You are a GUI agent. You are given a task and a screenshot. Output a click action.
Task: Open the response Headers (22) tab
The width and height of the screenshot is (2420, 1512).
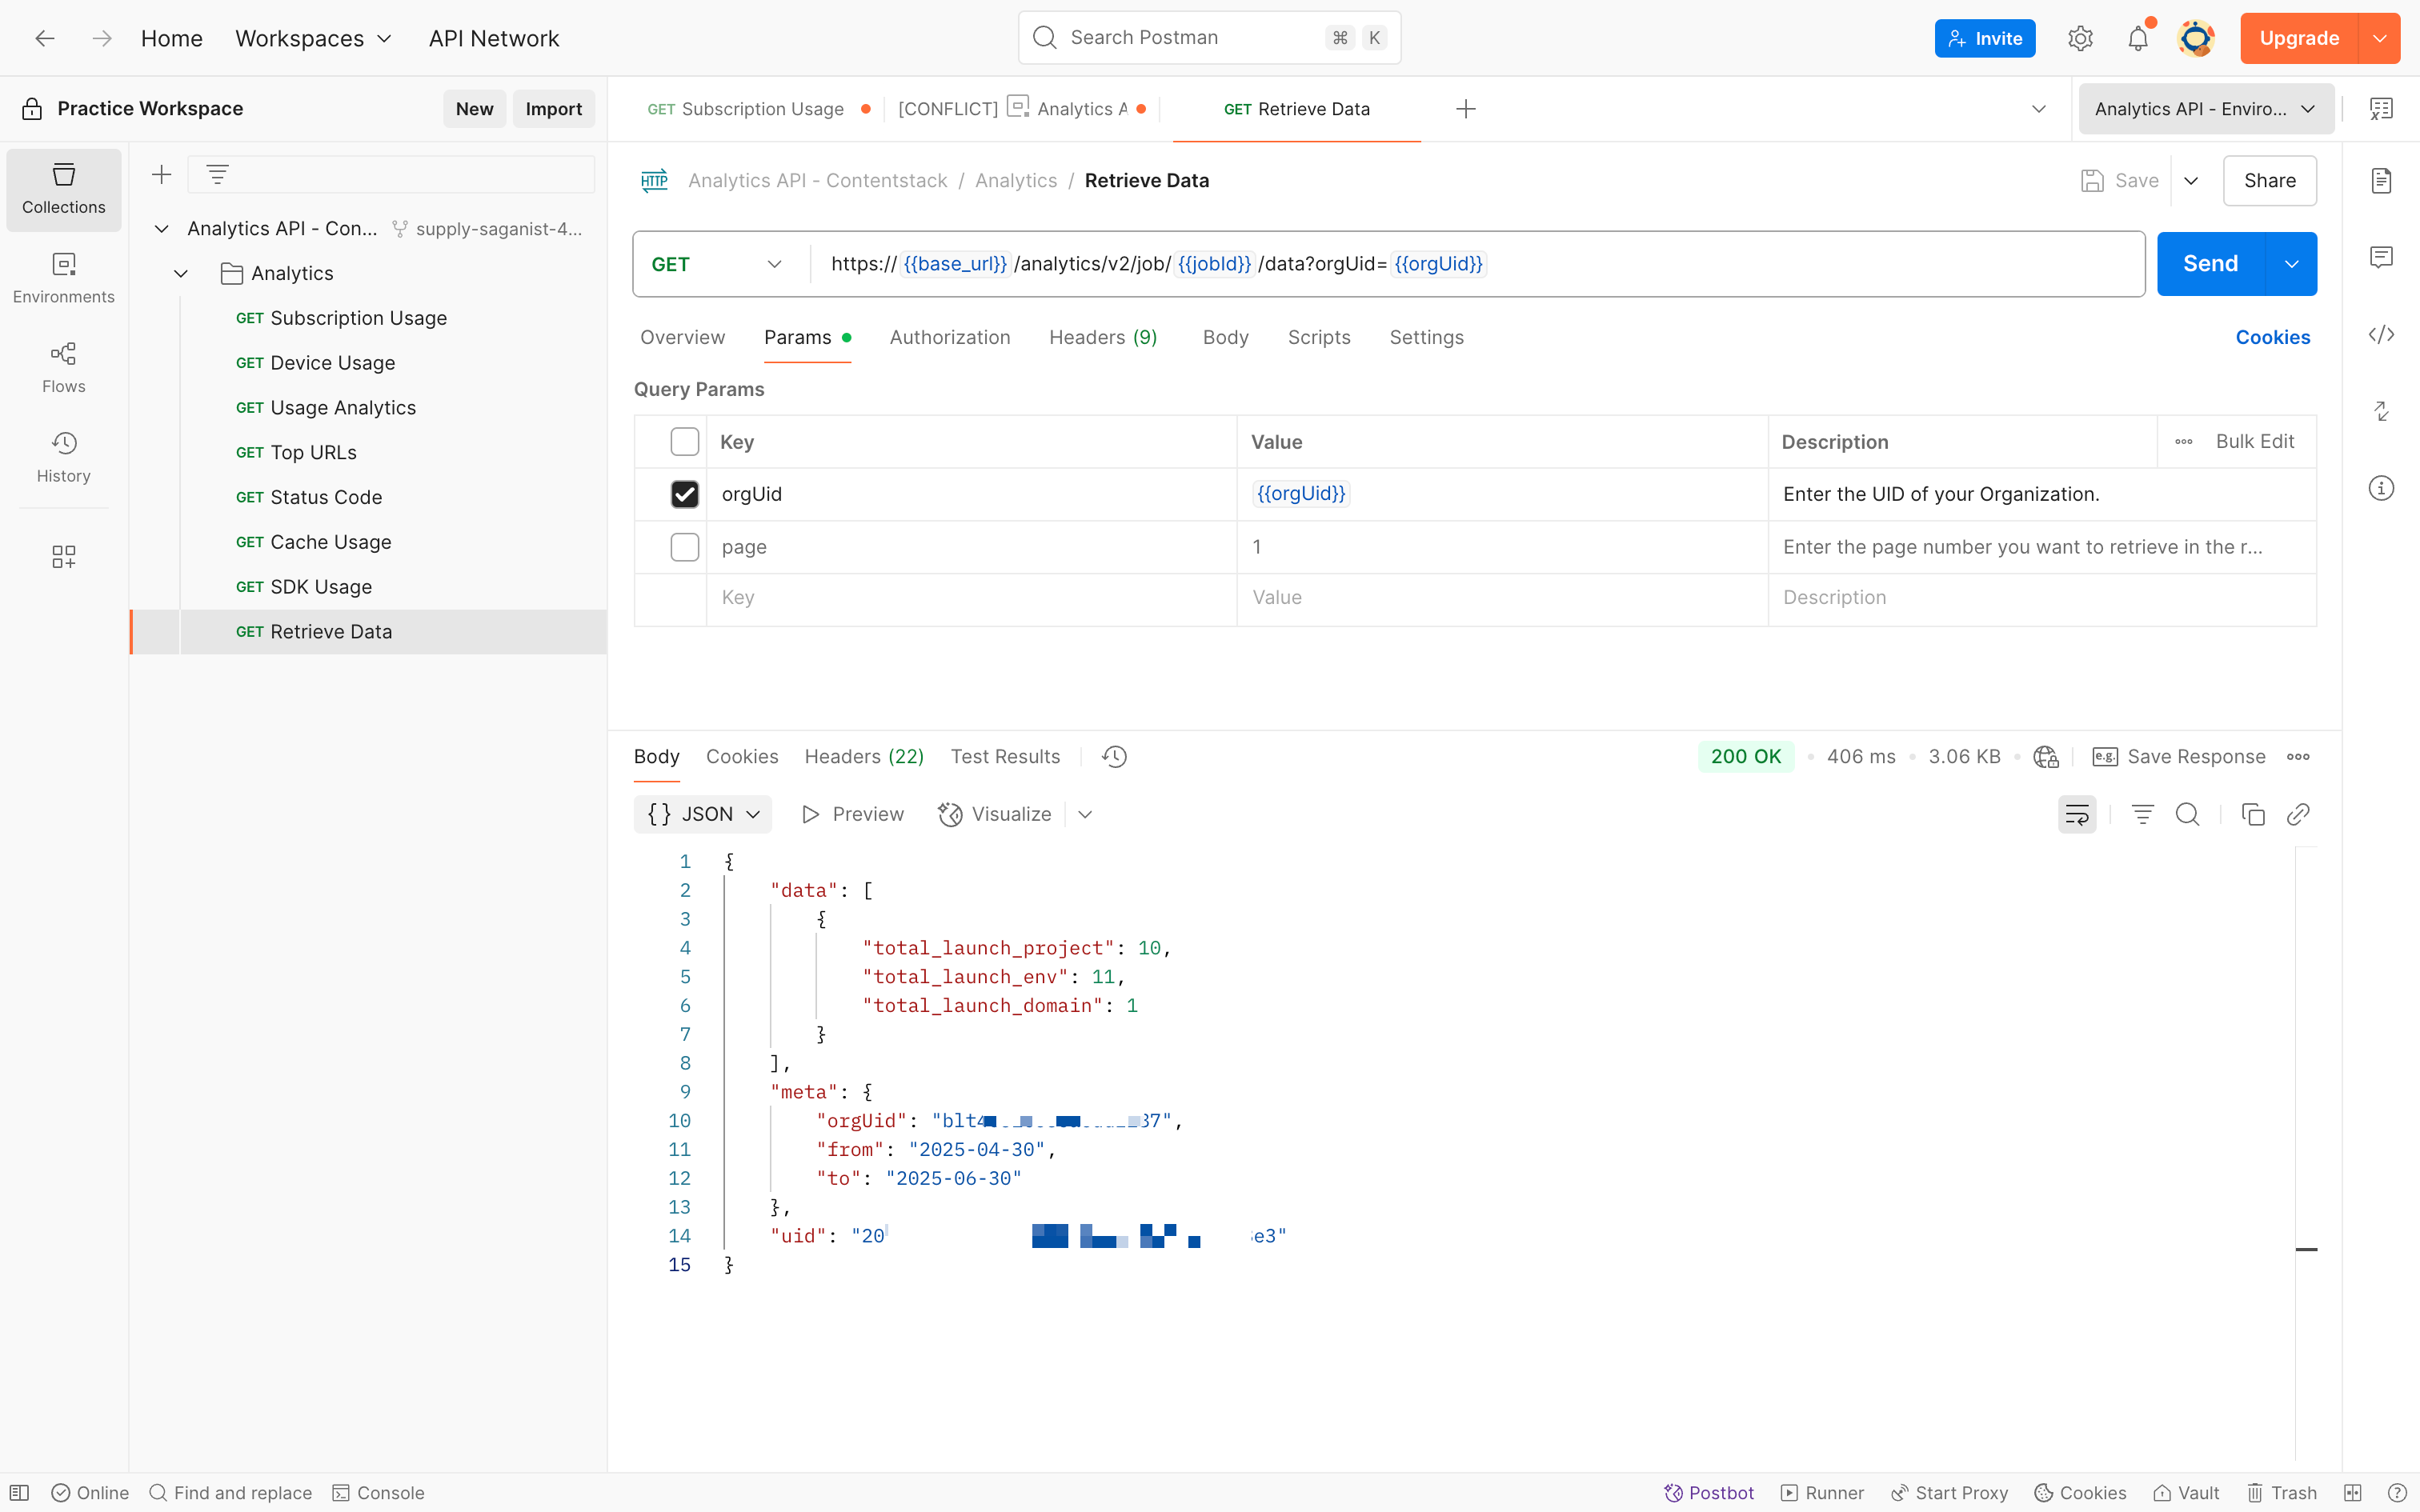[x=864, y=757]
